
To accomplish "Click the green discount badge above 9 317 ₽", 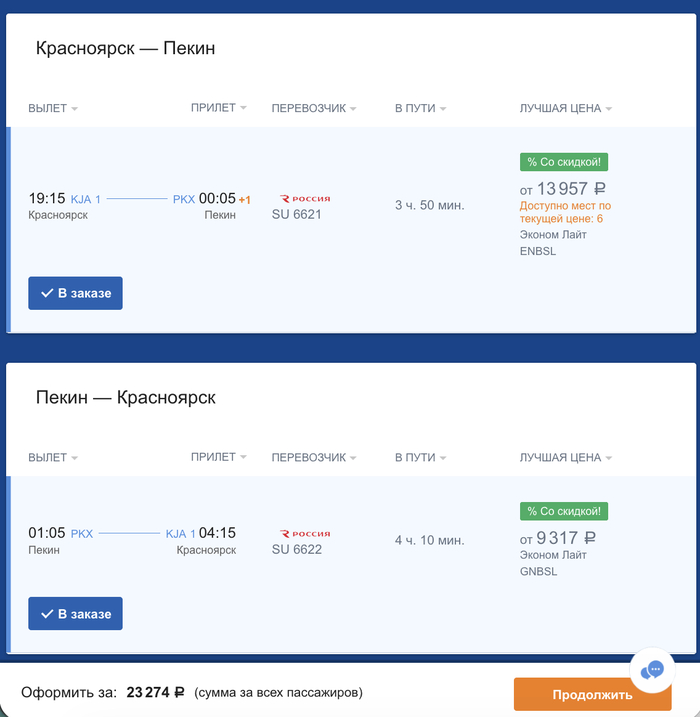I will (x=564, y=511).
